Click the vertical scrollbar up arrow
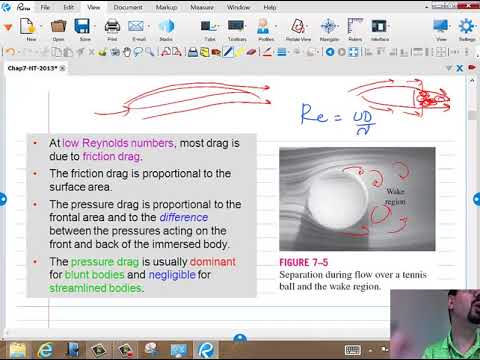This screenshot has height=360, width=480. [472, 81]
